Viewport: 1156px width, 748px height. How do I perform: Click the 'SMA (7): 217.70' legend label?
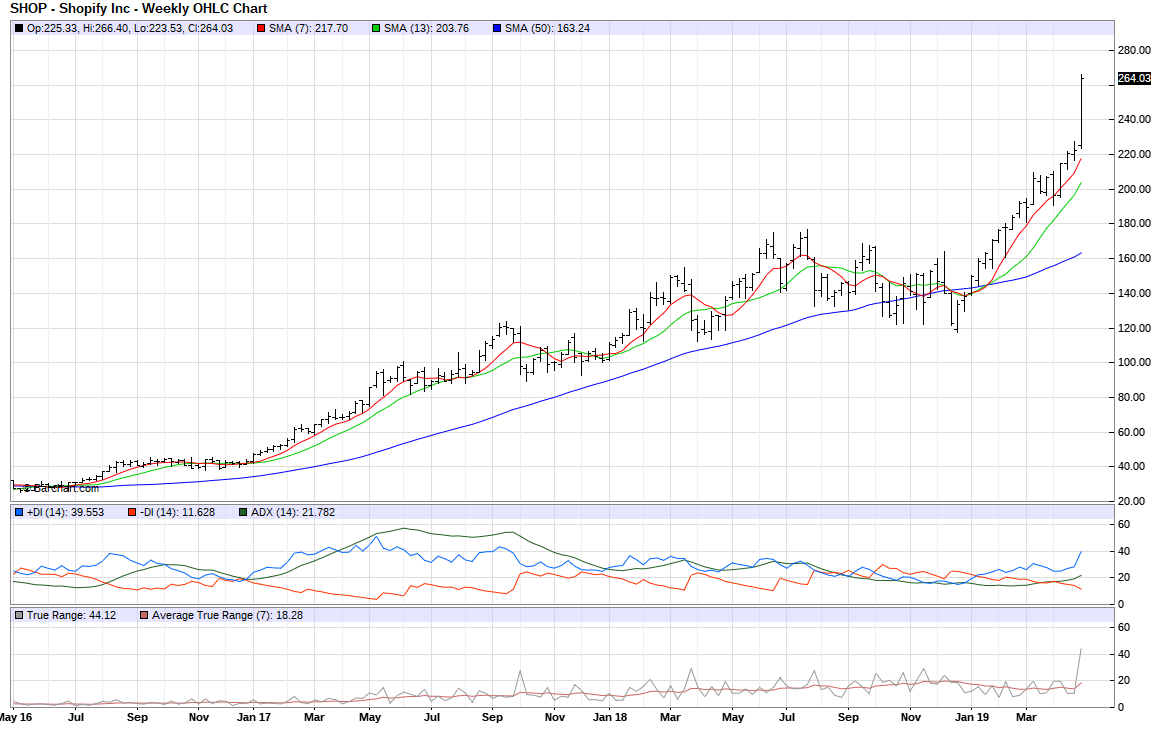(308, 29)
